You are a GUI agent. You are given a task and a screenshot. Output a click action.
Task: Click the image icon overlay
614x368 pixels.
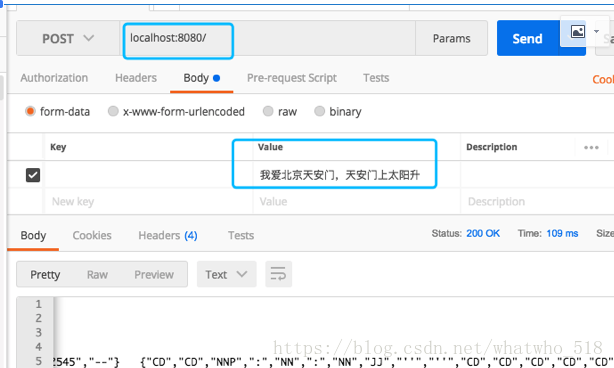(578, 31)
